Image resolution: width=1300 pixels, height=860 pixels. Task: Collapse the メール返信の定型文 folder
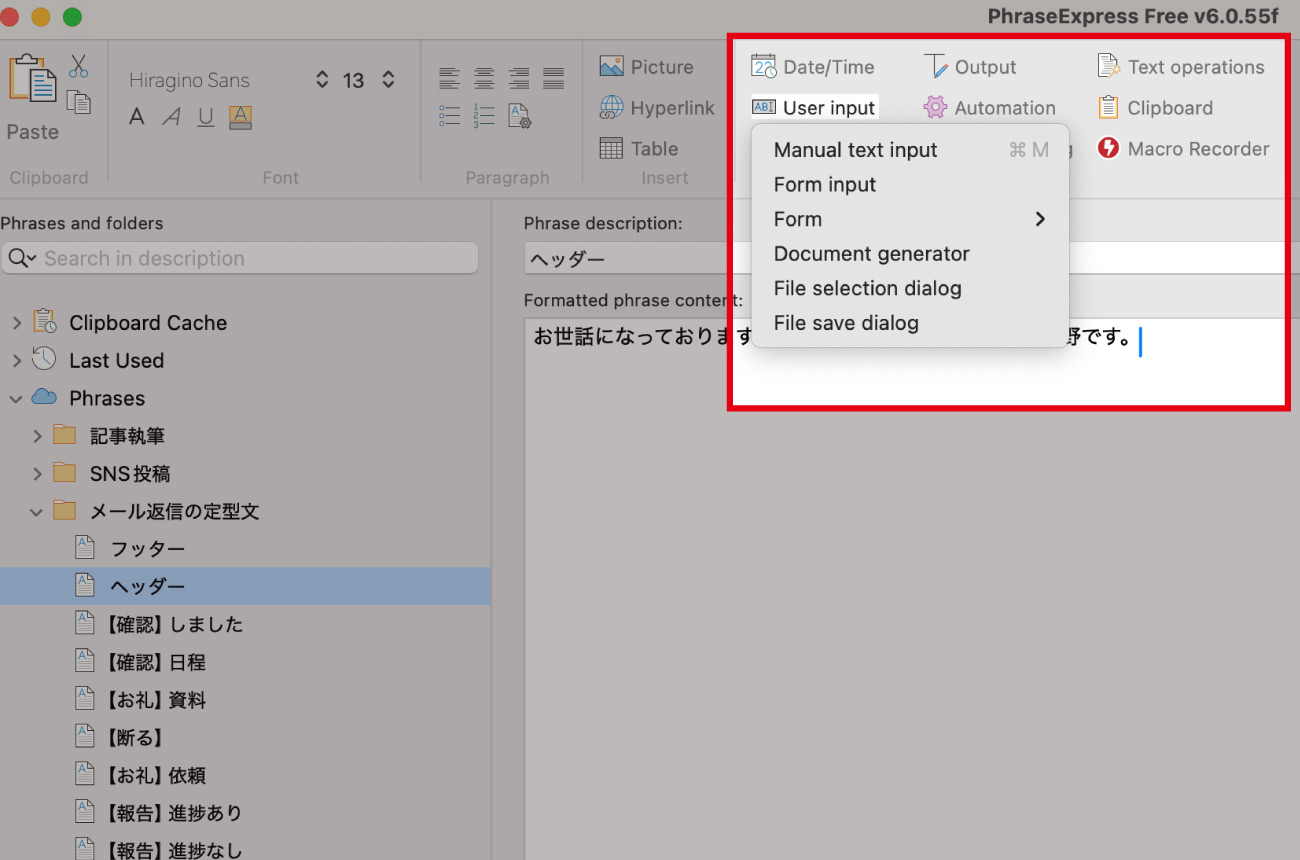click(37, 512)
